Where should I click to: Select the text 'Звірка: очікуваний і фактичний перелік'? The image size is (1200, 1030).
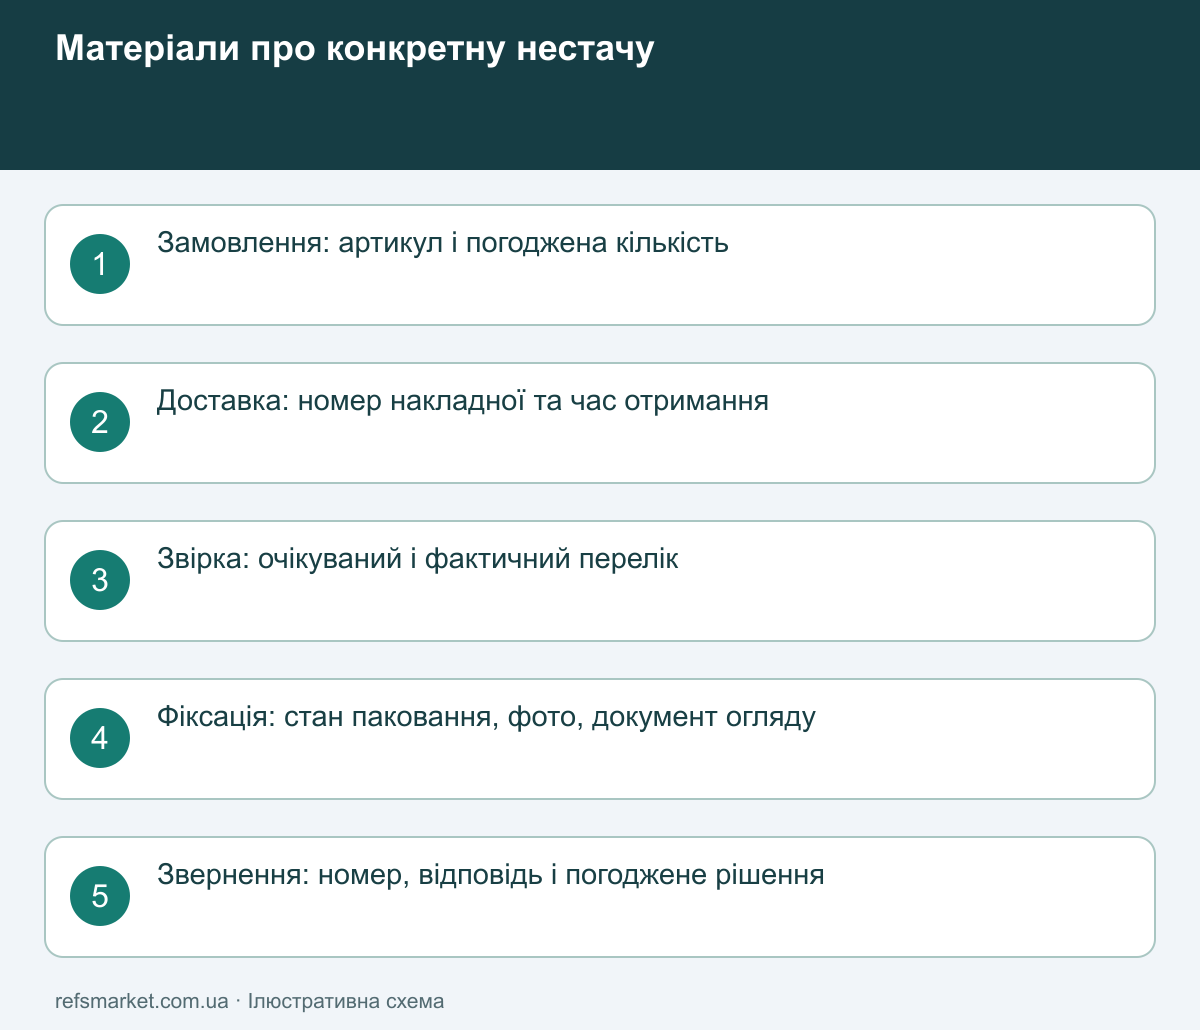tap(418, 559)
